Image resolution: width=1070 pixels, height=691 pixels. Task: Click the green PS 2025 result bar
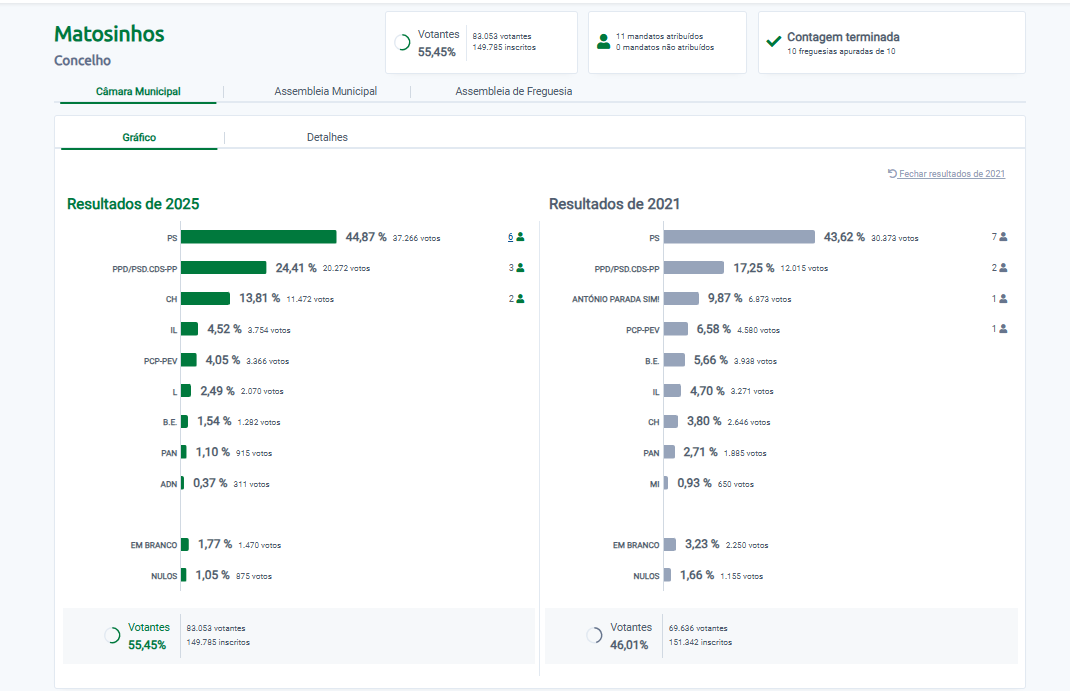click(x=259, y=237)
